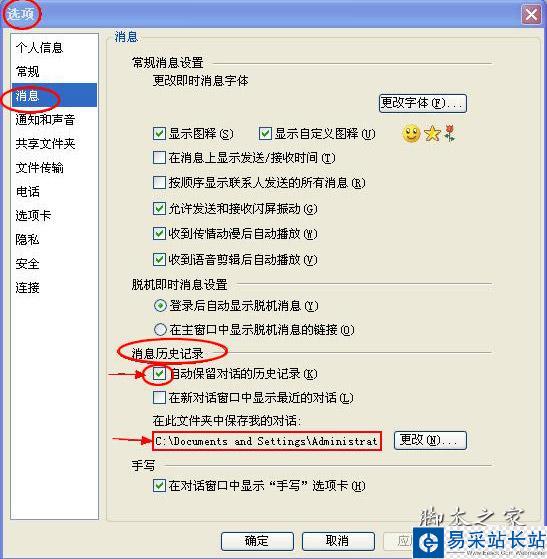
Task: Click the red rose emoticon icon
Action: pos(450,133)
